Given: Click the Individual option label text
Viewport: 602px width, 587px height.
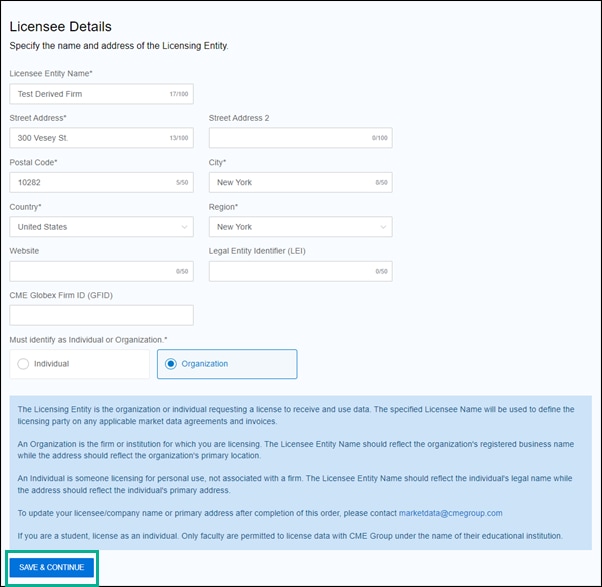Looking at the screenshot, I should [x=51, y=364].
